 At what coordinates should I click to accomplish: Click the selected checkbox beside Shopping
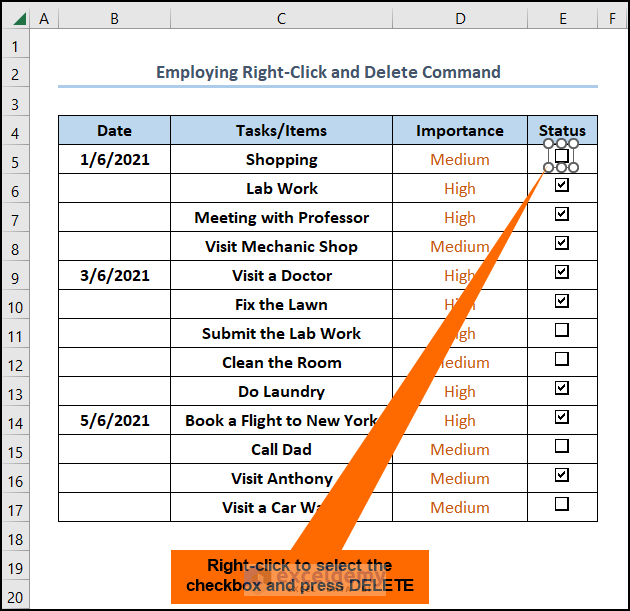click(562, 156)
